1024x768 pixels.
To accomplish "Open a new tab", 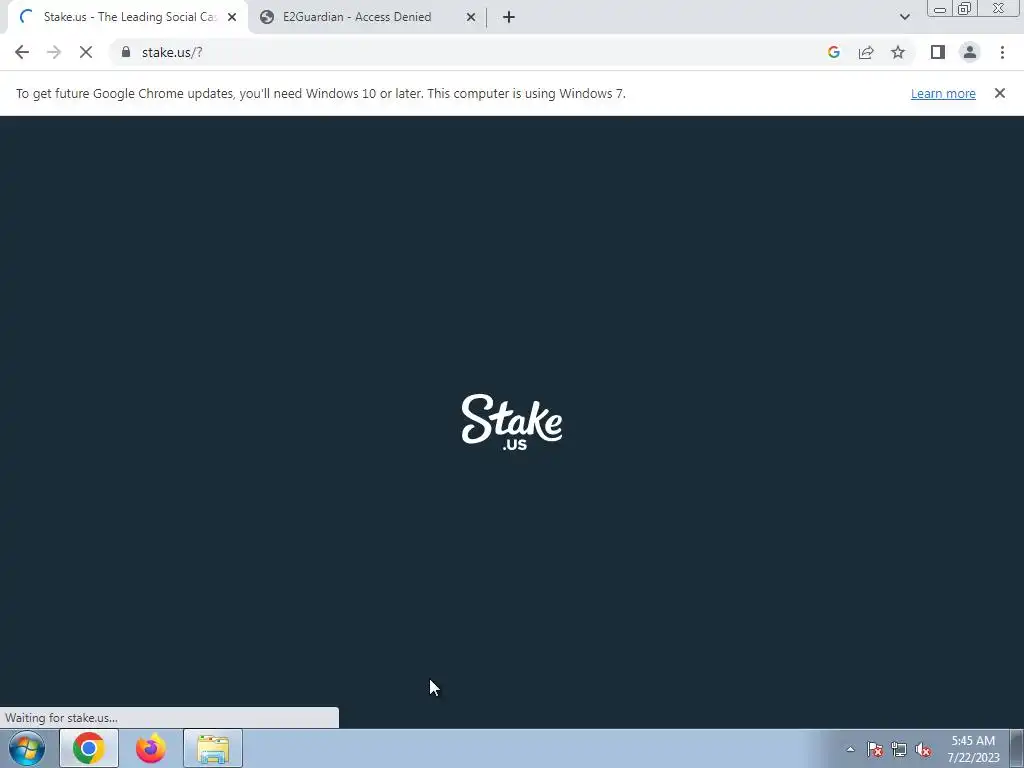I will coord(509,17).
